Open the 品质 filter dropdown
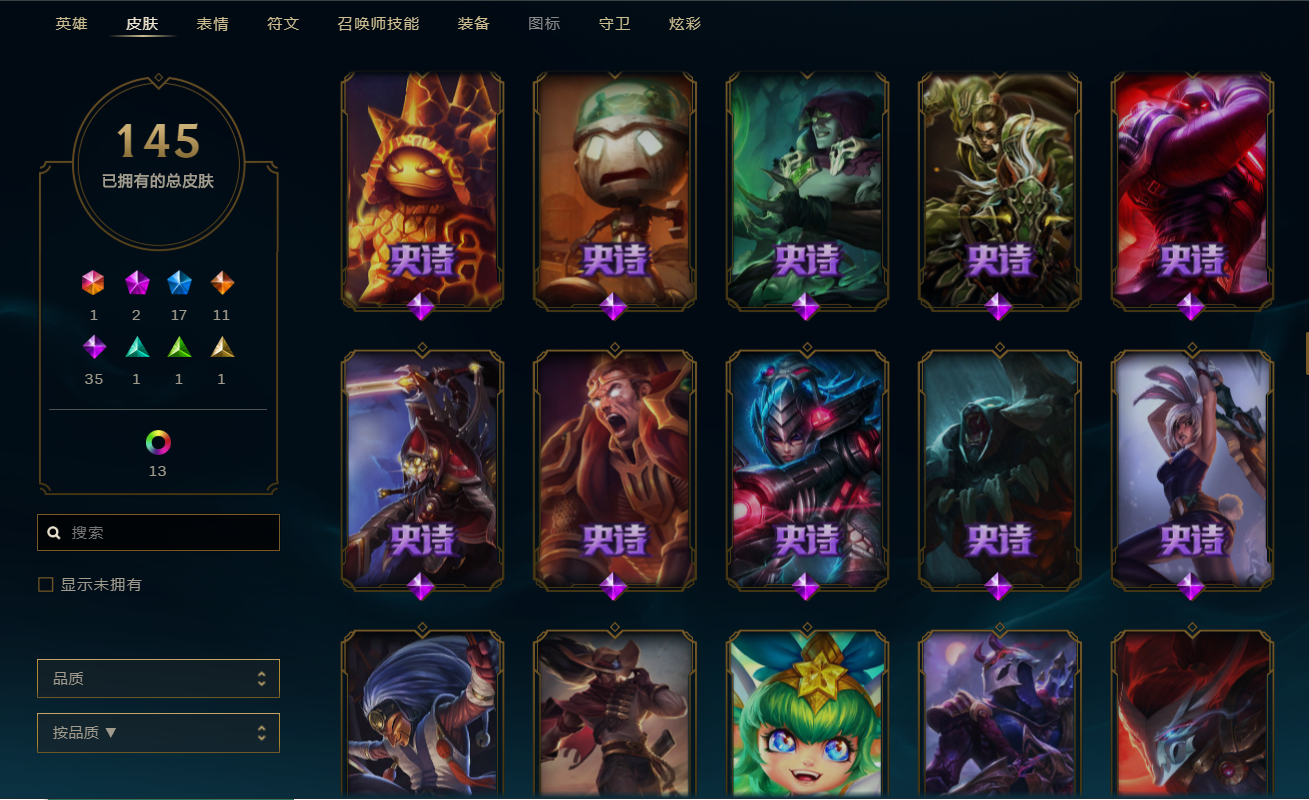Viewport: 1309px width, 800px height. click(158, 678)
